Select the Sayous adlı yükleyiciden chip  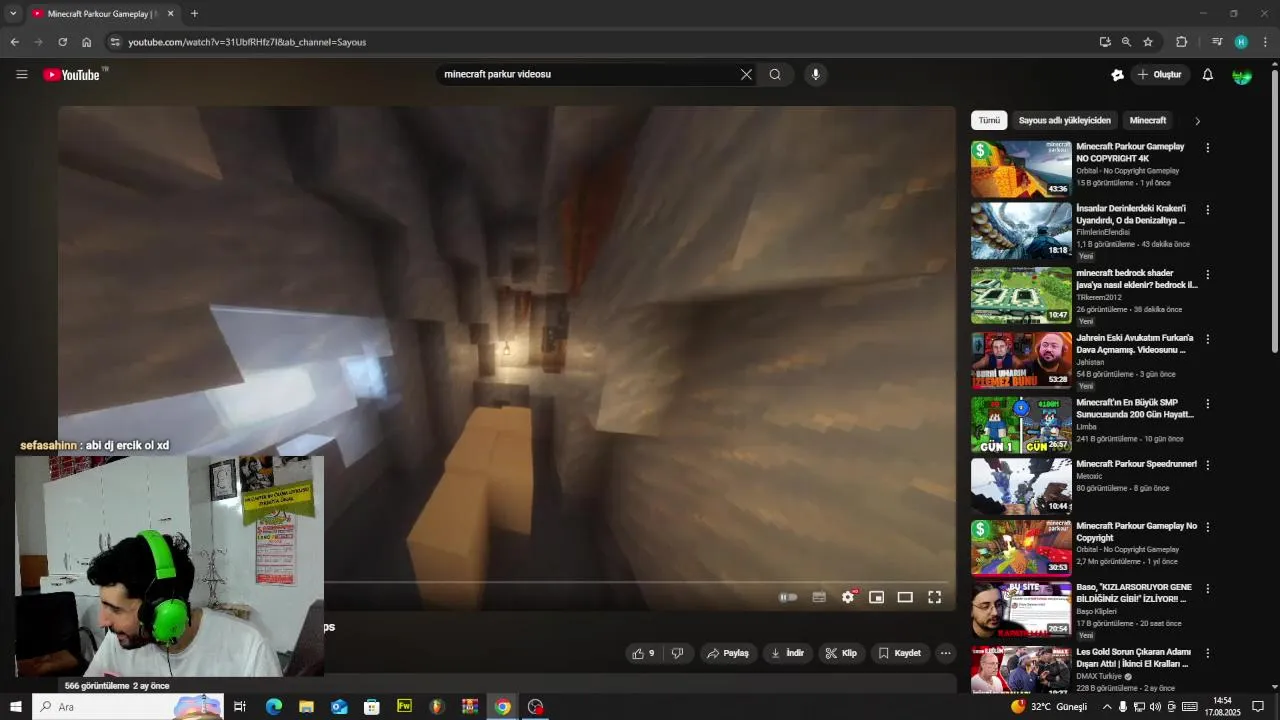coord(1064,120)
